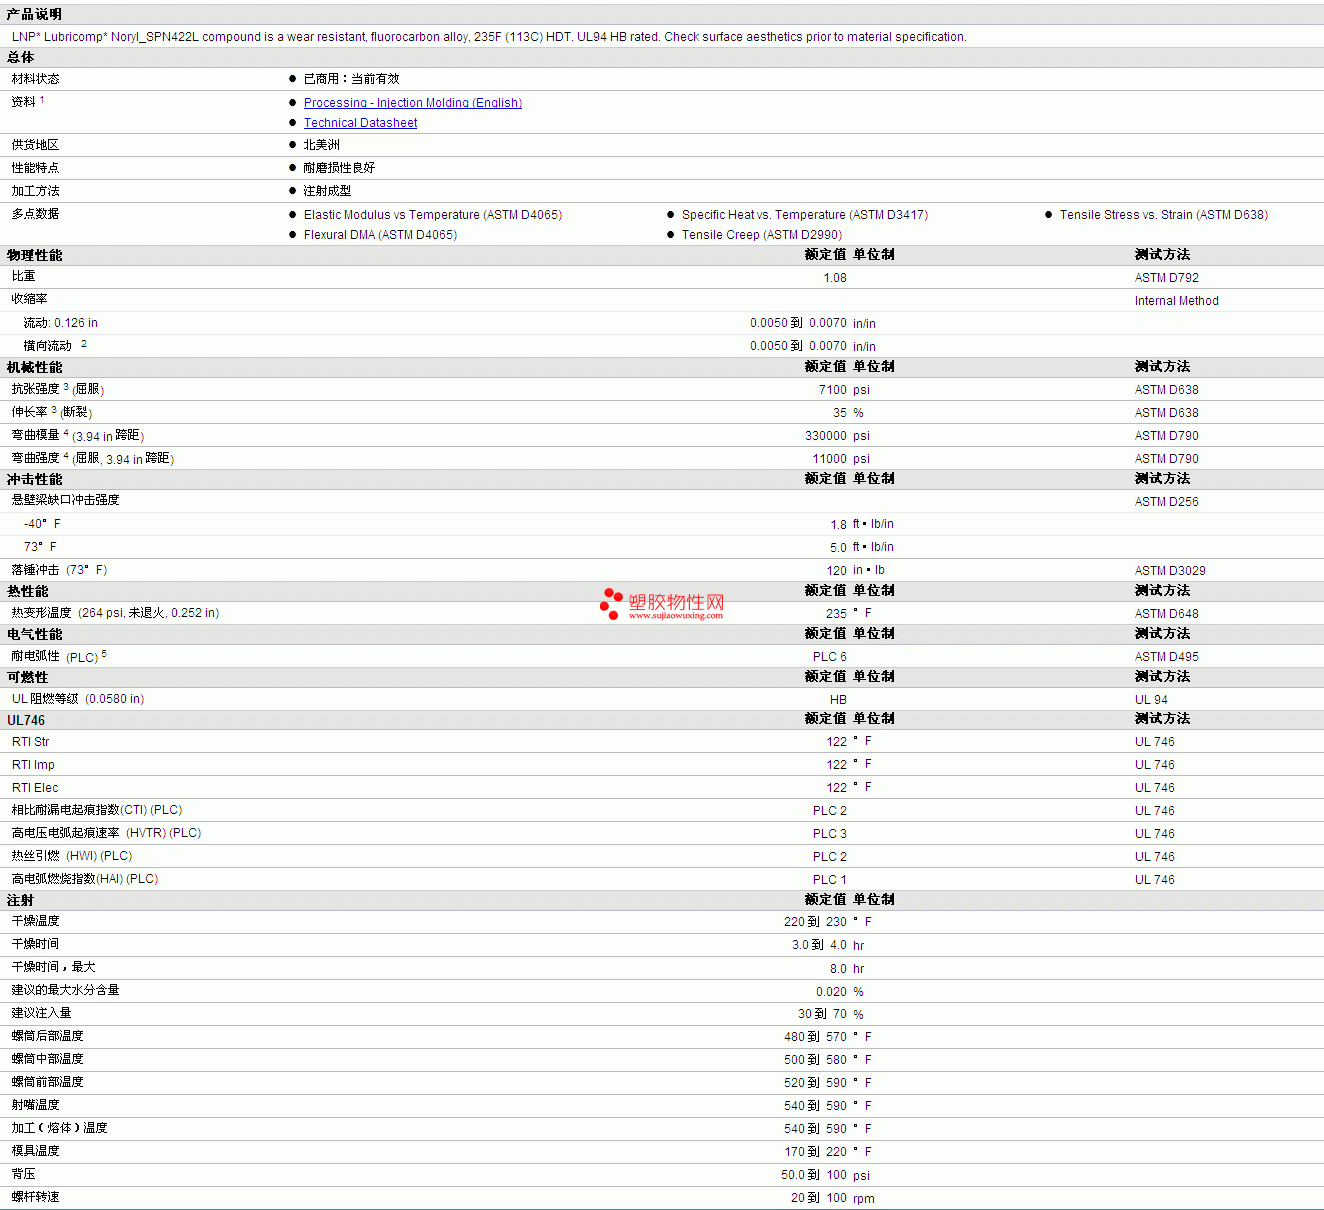Select the tensile strength value '7100'
Viewport: 1324px width, 1210px height.
833,390
